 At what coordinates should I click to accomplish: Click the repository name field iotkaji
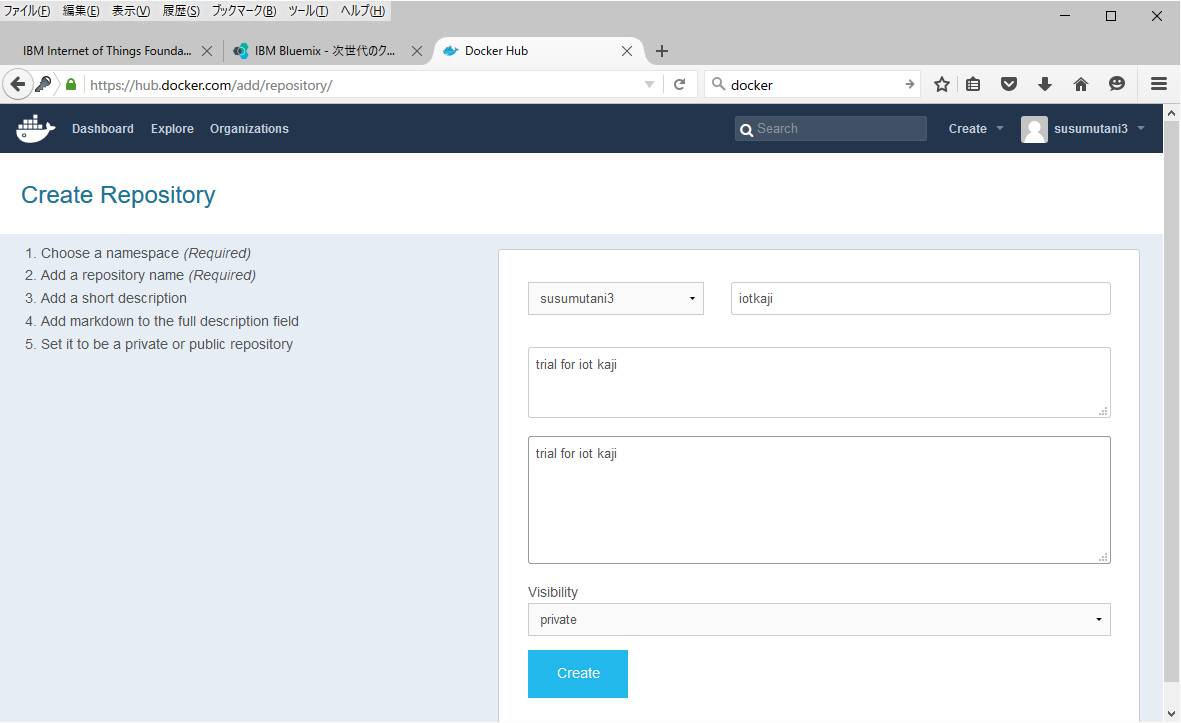coord(920,298)
